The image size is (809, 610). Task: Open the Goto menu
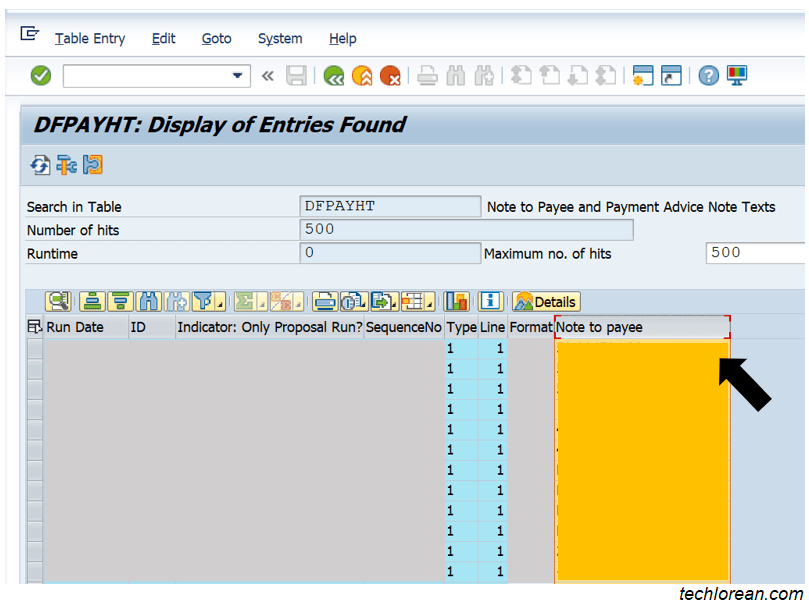click(216, 39)
